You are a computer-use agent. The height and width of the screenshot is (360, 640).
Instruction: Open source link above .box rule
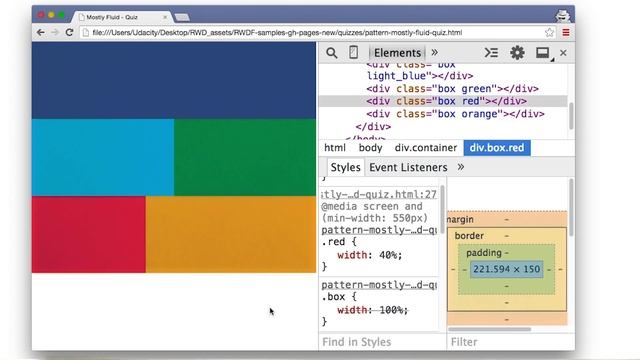[379, 284]
